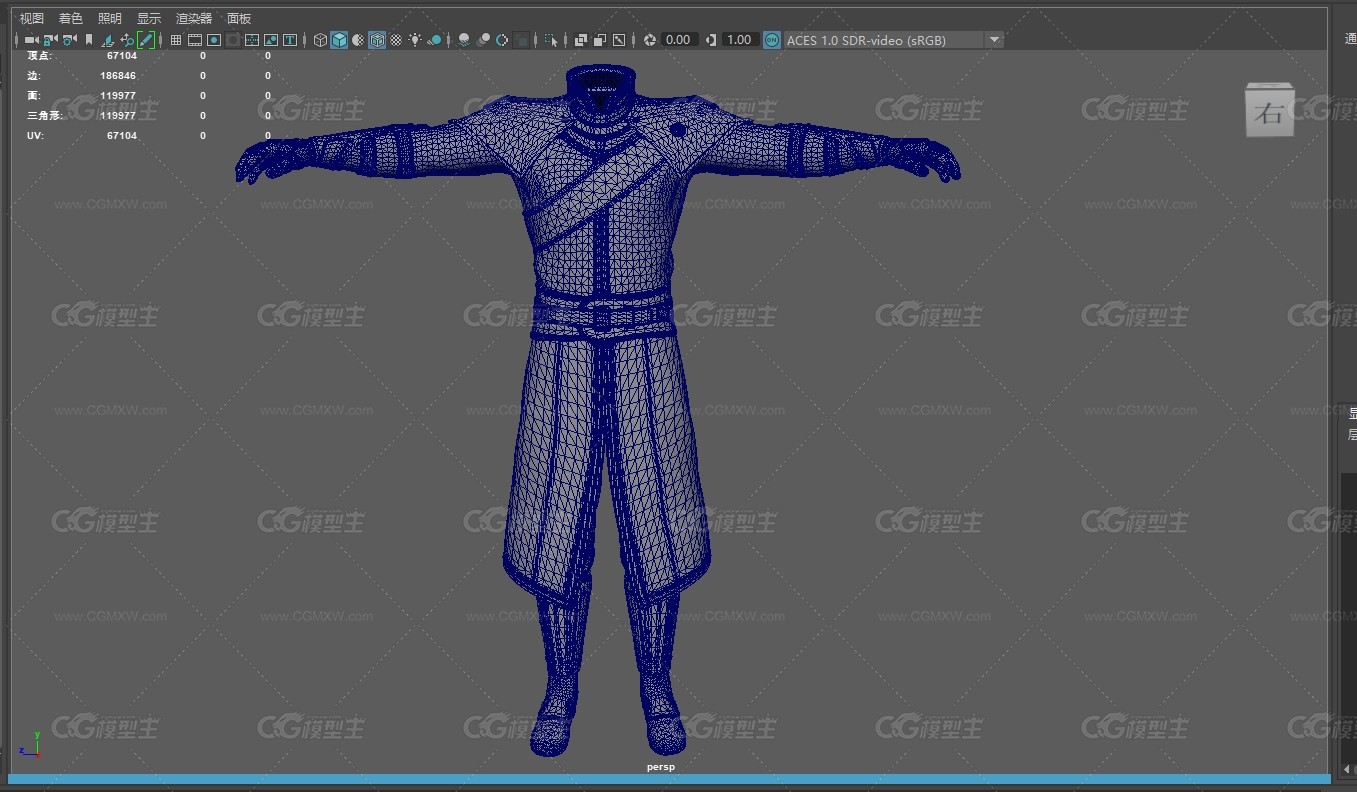This screenshot has height=792, width=1357.
Task: Click Screen Space Ambient Occlusion icon
Action: pos(463,40)
